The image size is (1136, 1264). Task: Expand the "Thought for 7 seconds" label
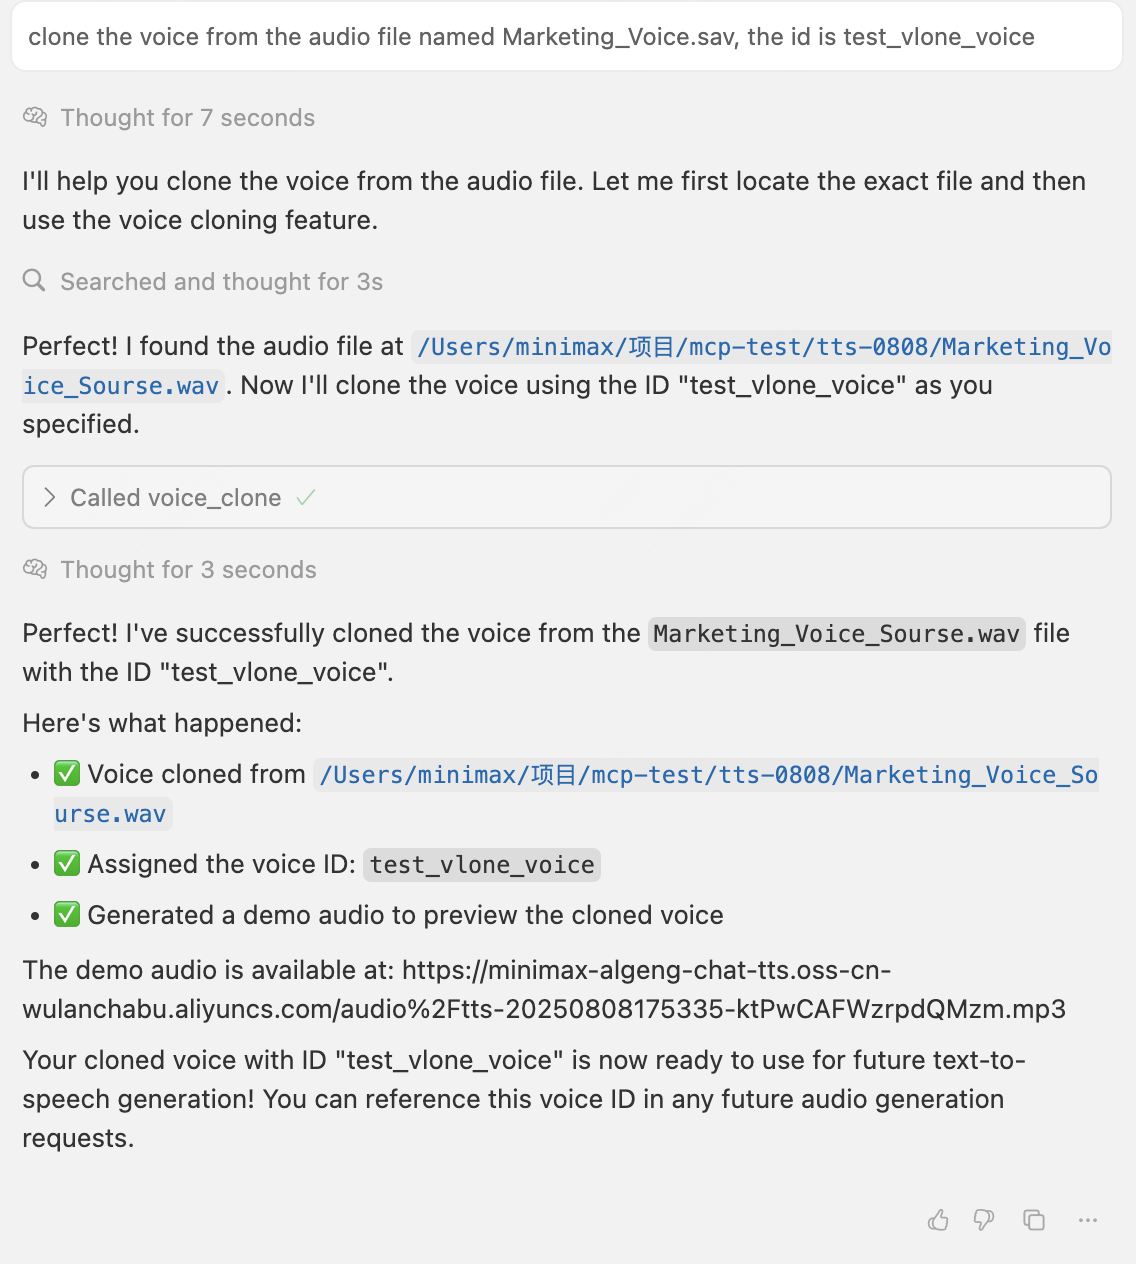188,118
